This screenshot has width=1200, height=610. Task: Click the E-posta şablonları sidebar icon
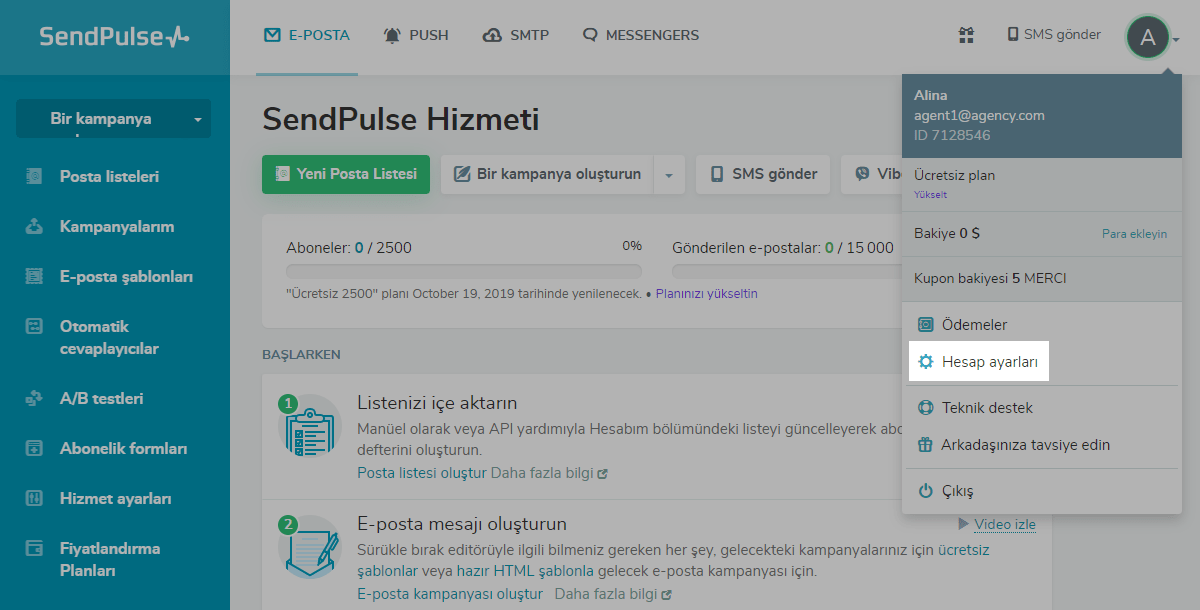click(35, 277)
